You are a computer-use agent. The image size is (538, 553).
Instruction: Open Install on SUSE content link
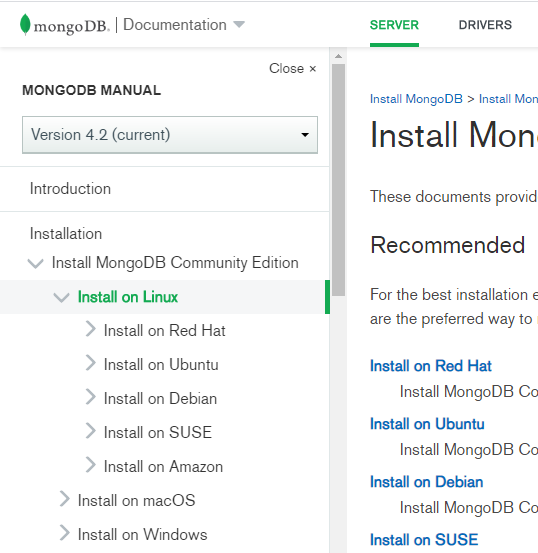[424, 540]
